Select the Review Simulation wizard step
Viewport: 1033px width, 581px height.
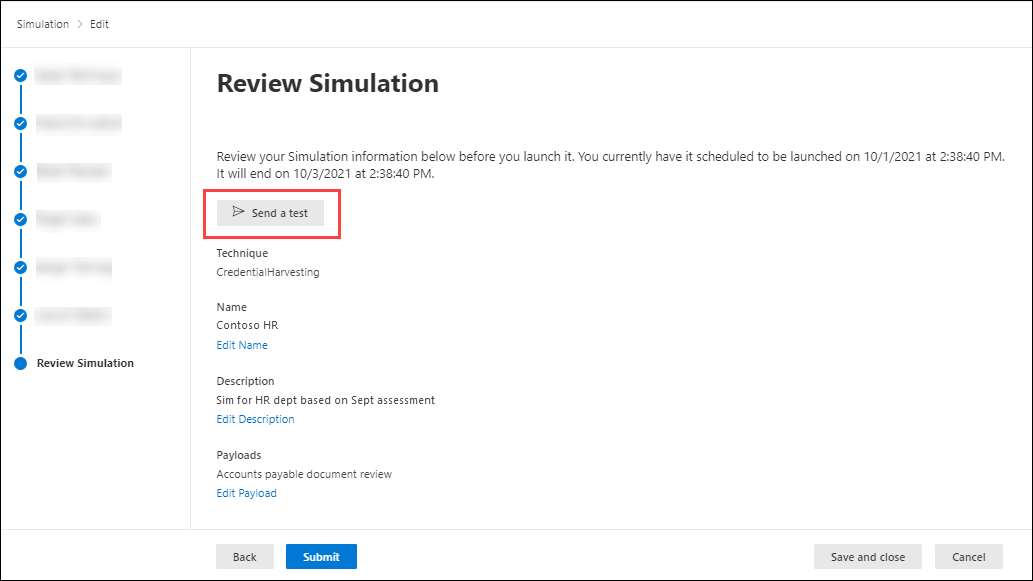(85, 363)
